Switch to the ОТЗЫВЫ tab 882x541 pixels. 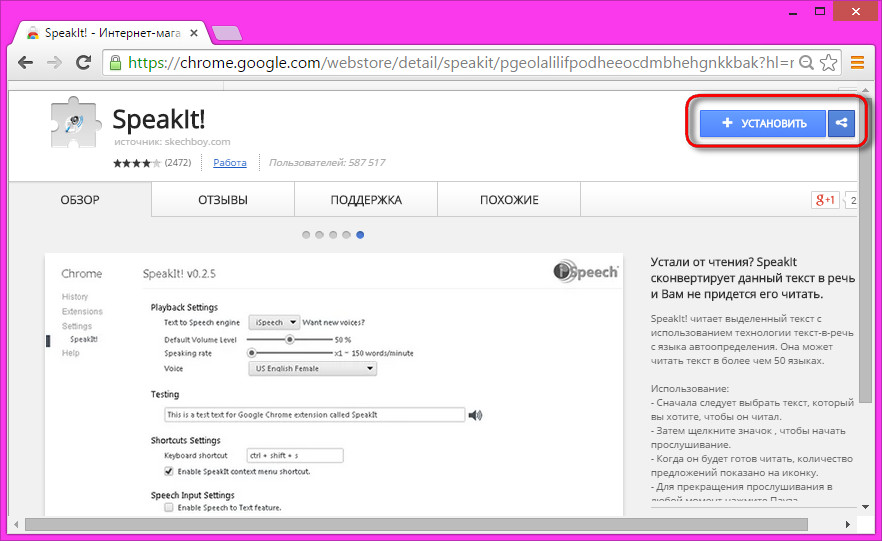pyautogui.click(x=223, y=200)
